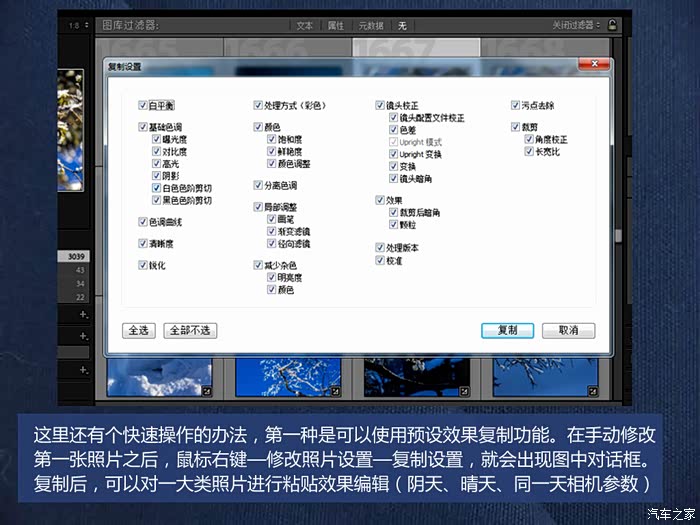Toggle the 锐化 checkbox

143,265
